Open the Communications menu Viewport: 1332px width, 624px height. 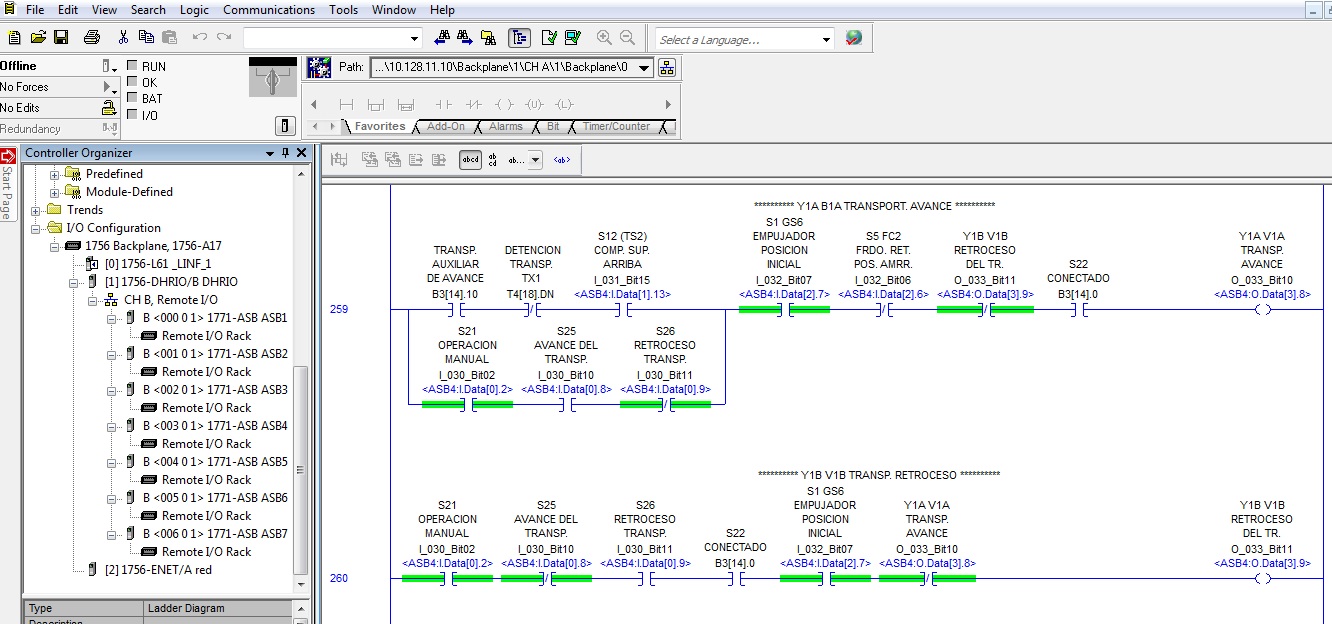pyautogui.click(x=268, y=10)
